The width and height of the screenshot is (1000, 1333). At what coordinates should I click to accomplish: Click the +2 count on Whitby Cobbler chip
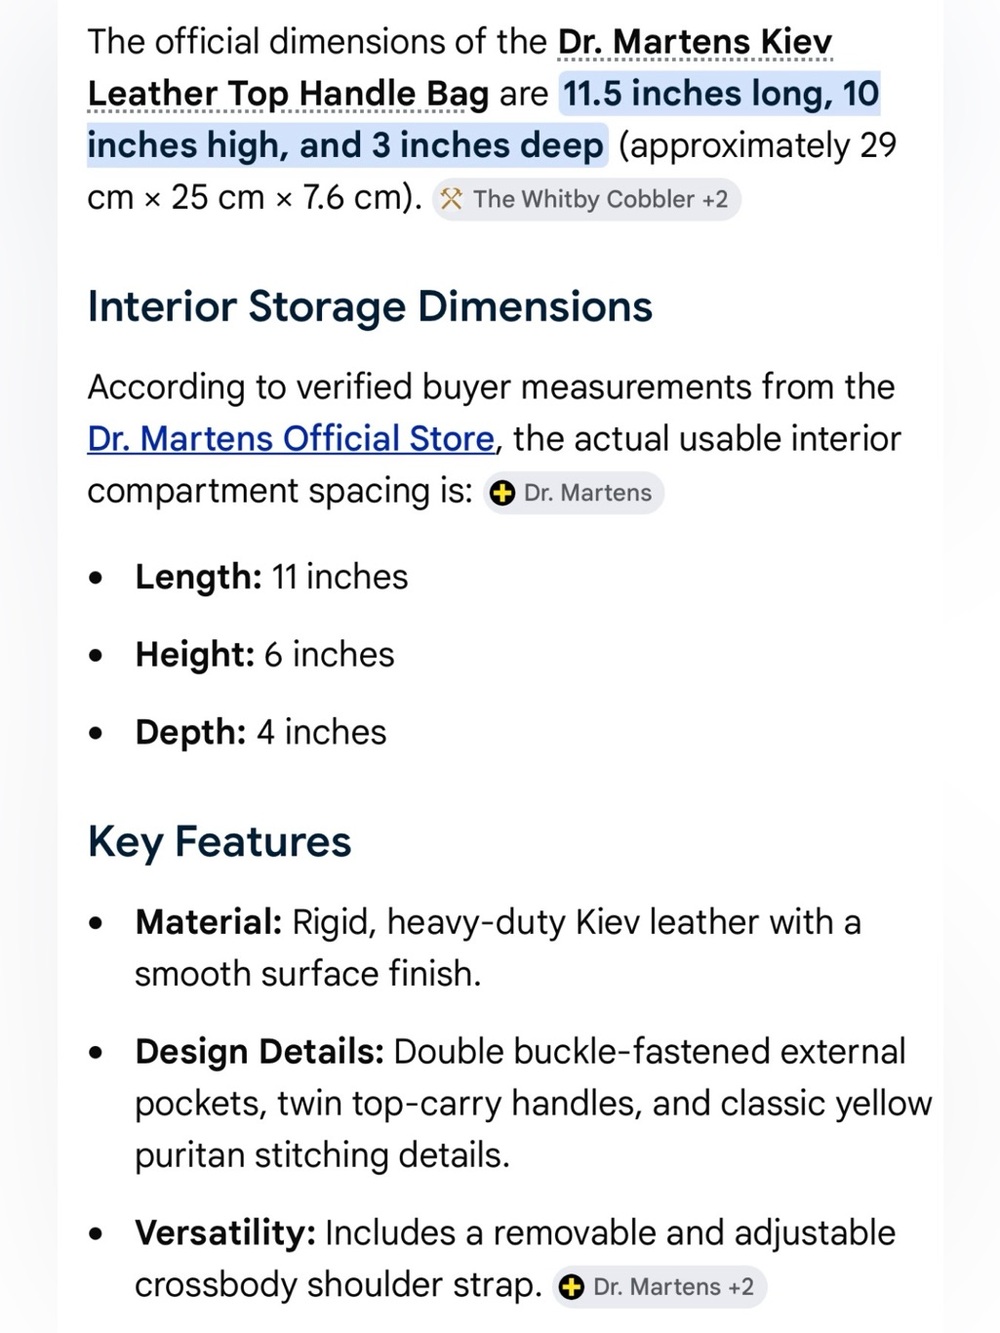[x=715, y=199]
